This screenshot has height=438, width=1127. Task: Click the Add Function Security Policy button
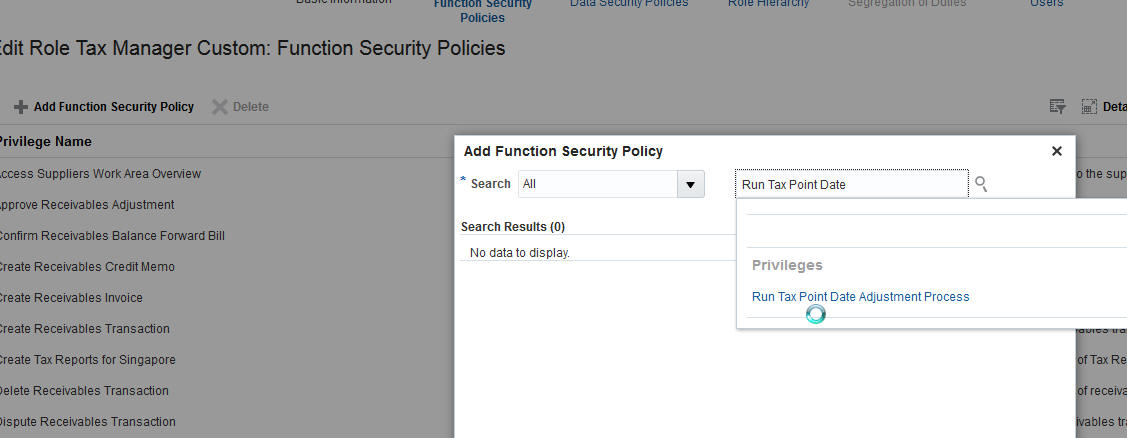(x=113, y=107)
